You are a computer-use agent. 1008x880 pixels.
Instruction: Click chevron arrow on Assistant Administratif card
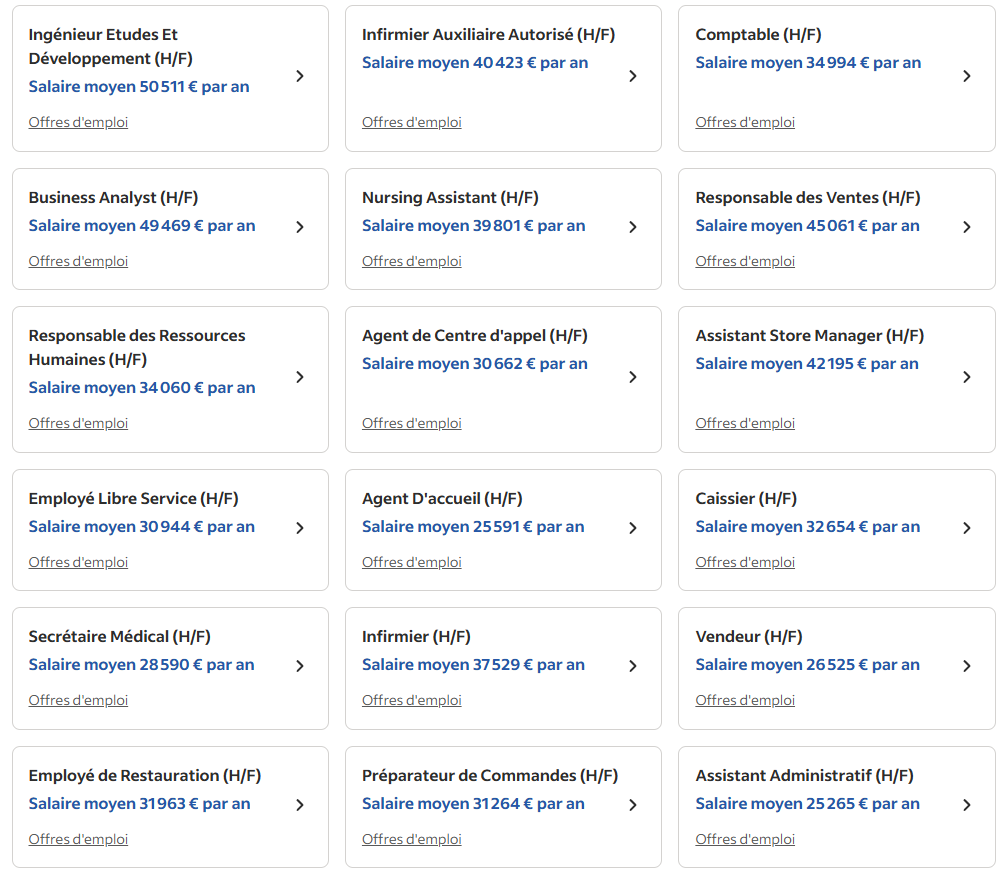point(967,805)
